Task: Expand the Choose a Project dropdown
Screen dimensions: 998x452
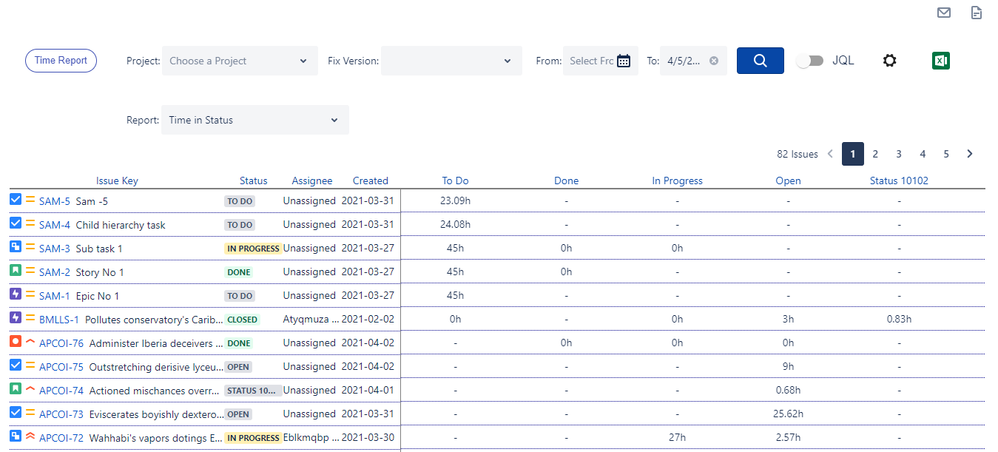Action: click(239, 61)
